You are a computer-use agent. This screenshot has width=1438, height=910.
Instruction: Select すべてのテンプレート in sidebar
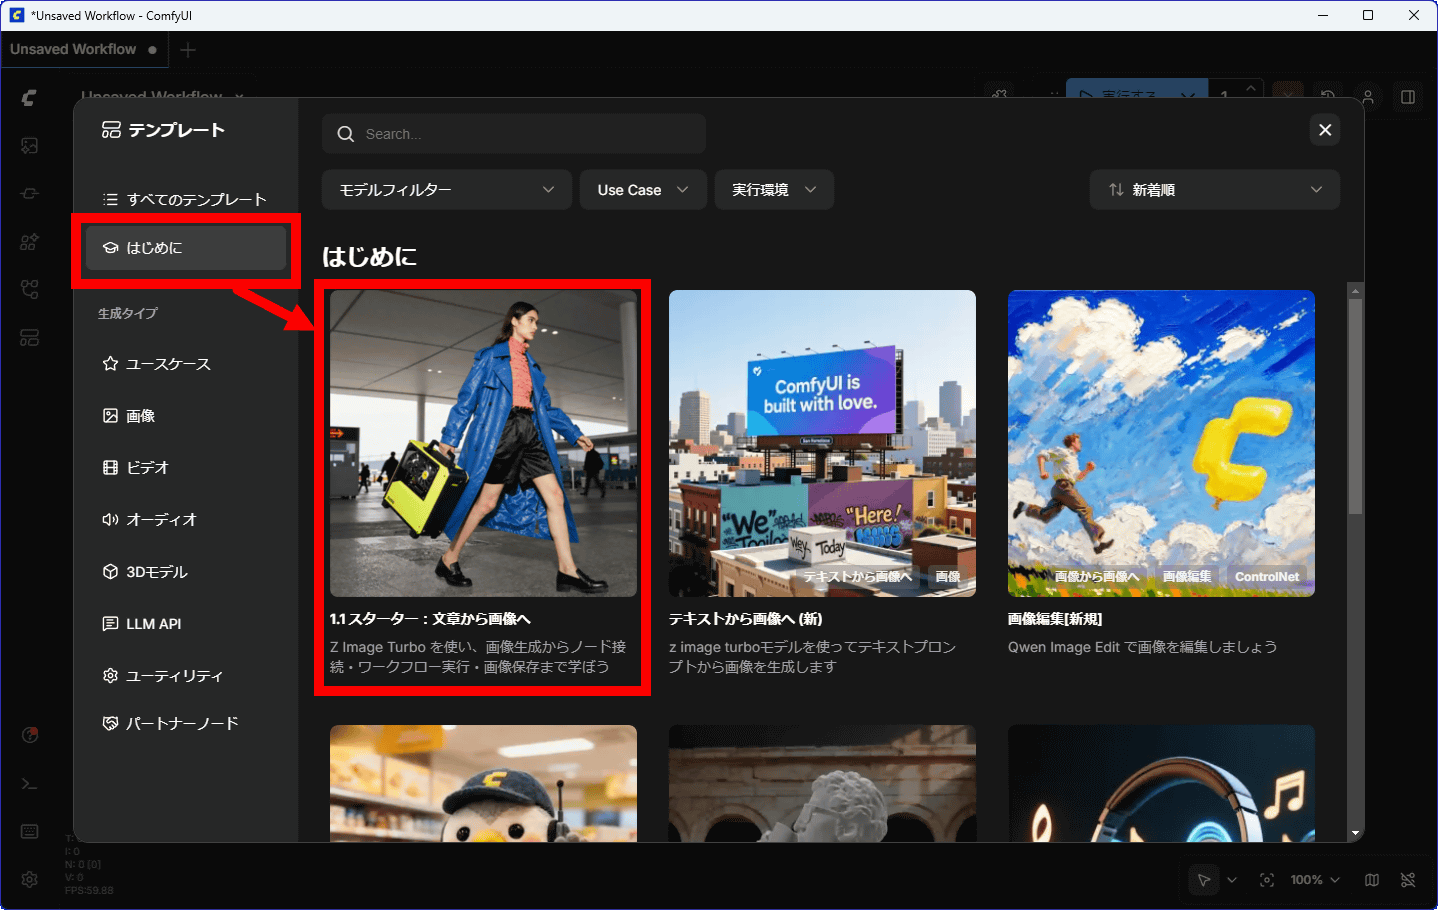185,199
